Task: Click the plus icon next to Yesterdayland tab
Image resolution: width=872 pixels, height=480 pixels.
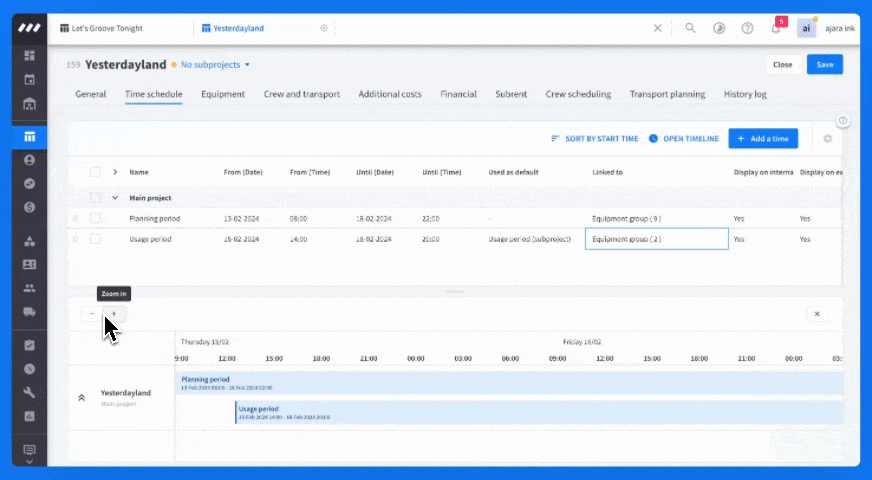Action: pyautogui.click(x=324, y=28)
